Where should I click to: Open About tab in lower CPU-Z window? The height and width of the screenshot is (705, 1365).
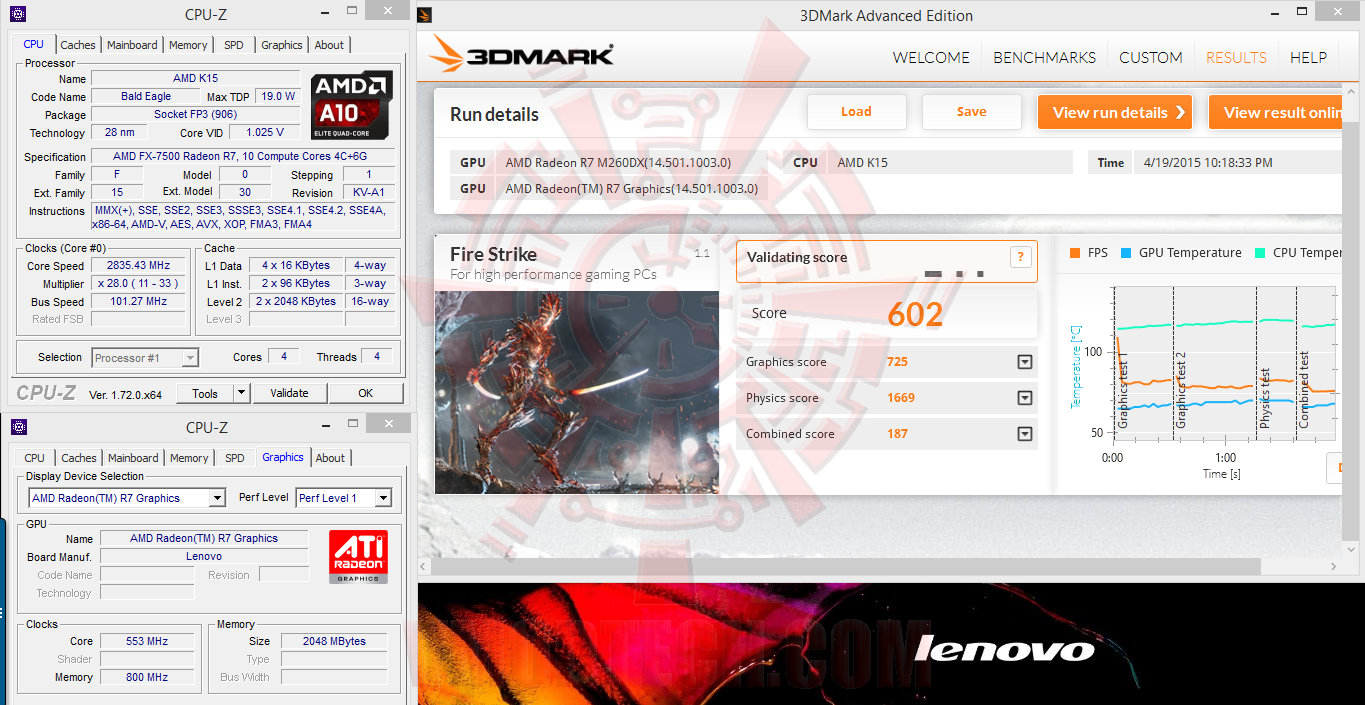(330, 458)
